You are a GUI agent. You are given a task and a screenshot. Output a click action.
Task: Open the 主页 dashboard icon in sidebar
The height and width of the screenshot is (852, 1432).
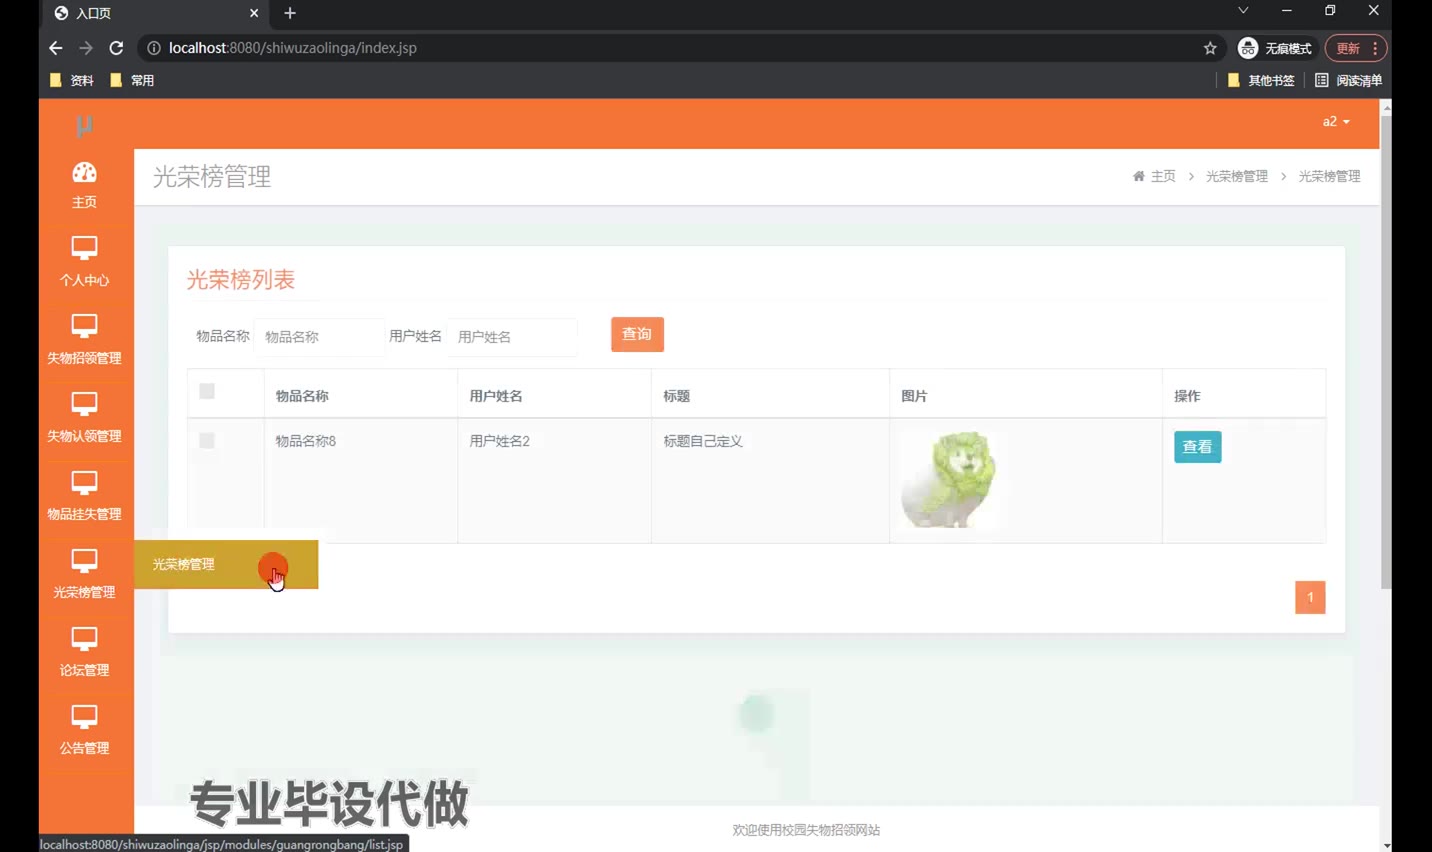pyautogui.click(x=84, y=174)
